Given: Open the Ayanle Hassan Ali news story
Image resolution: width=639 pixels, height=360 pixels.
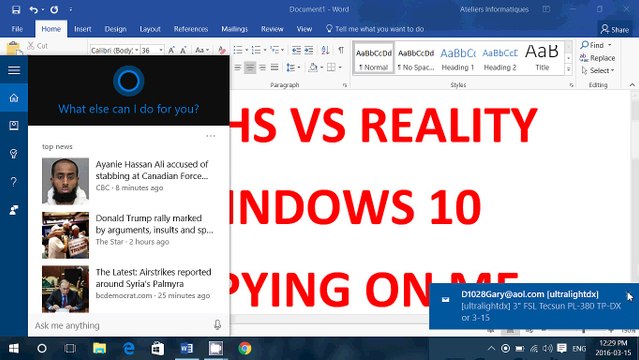Looking at the screenshot, I should pos(129,181).
